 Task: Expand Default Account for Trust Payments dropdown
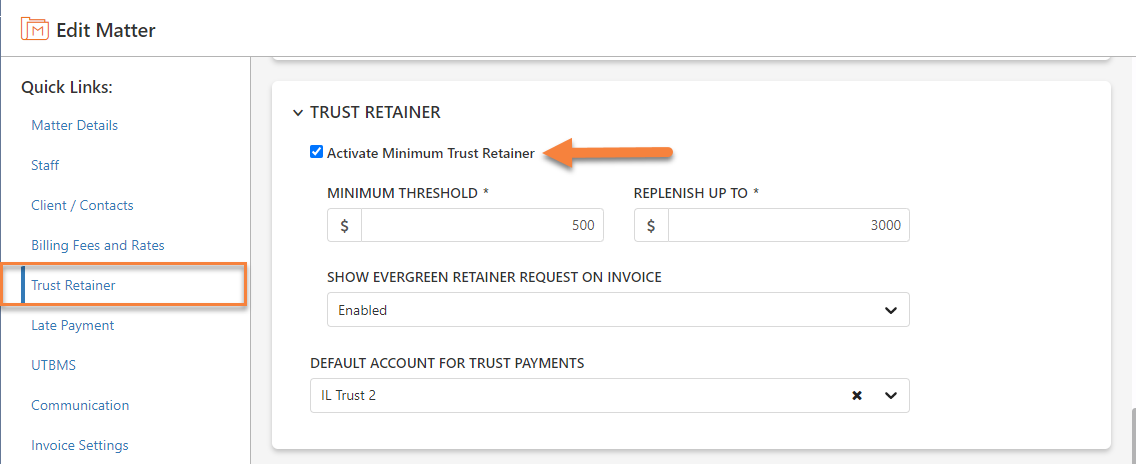pos(890,395)
